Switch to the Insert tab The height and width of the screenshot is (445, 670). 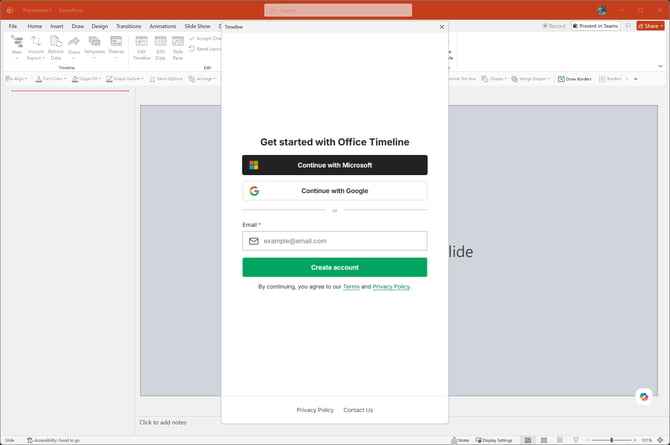57,26
